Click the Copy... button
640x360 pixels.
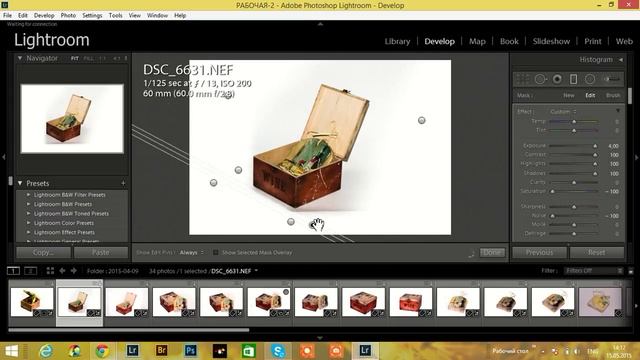[x=43, y=253]
